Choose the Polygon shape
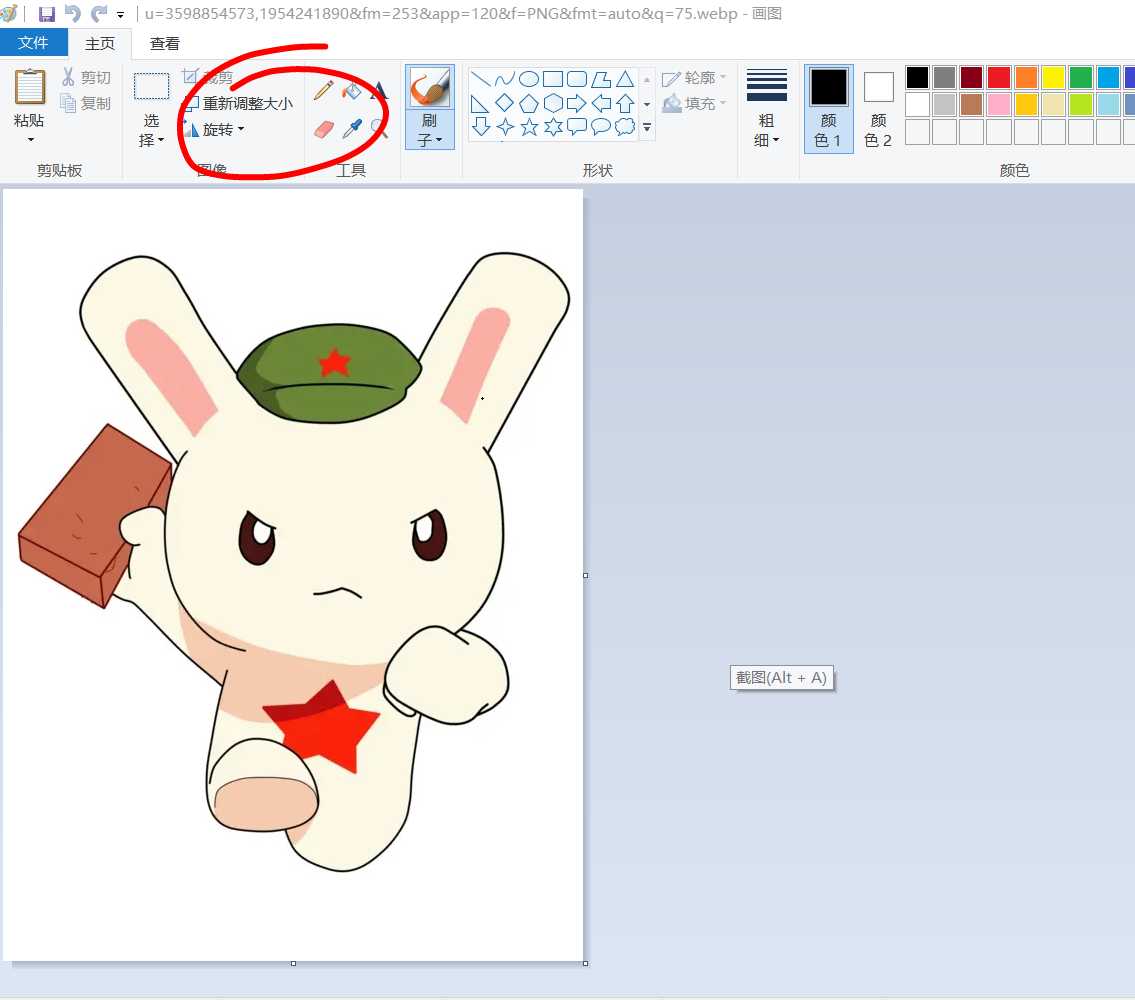The height and width of the screenshot is (1000, 1135). pyautogui.click(x=601, y=79)
